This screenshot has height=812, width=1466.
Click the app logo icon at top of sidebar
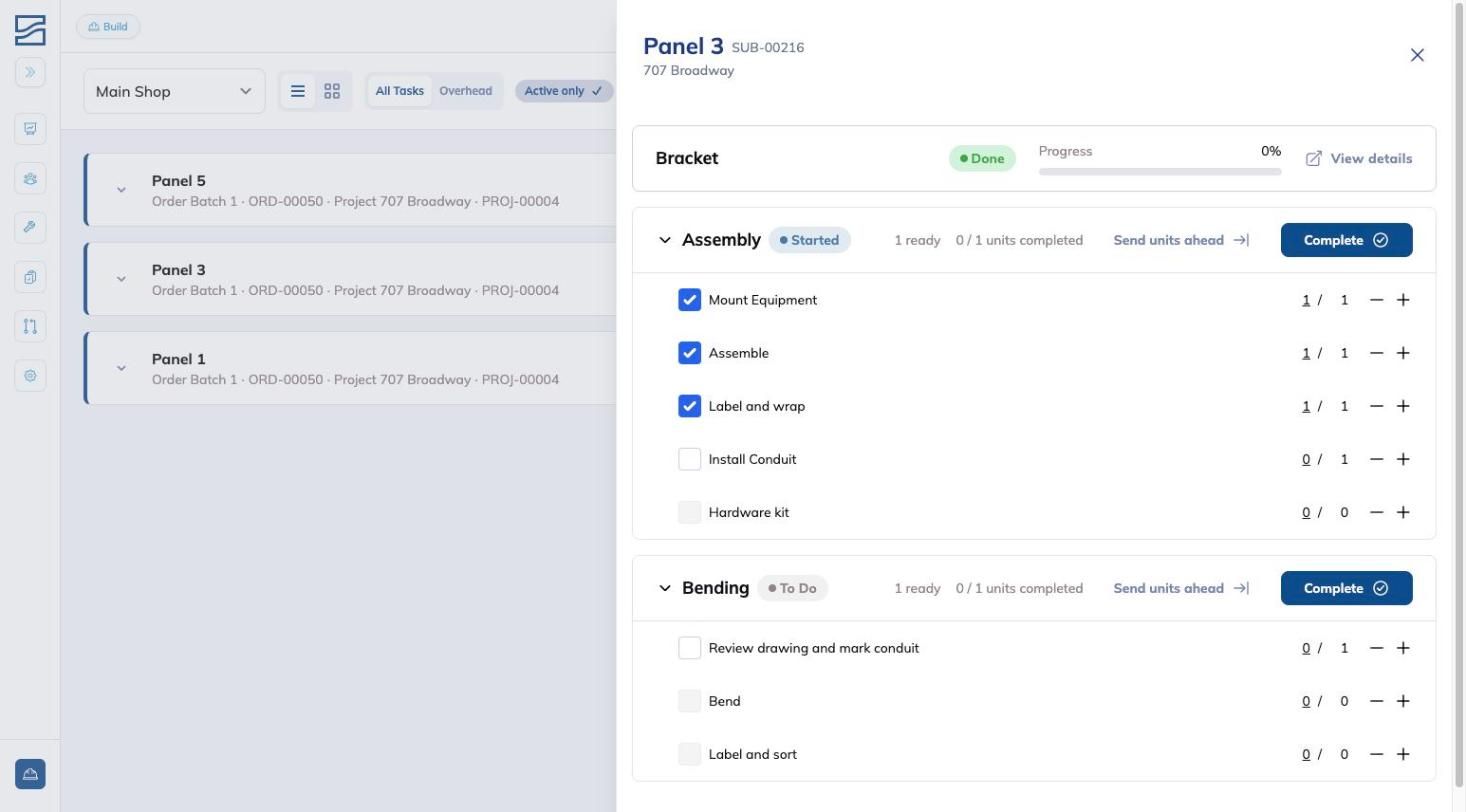coord(30,30)
